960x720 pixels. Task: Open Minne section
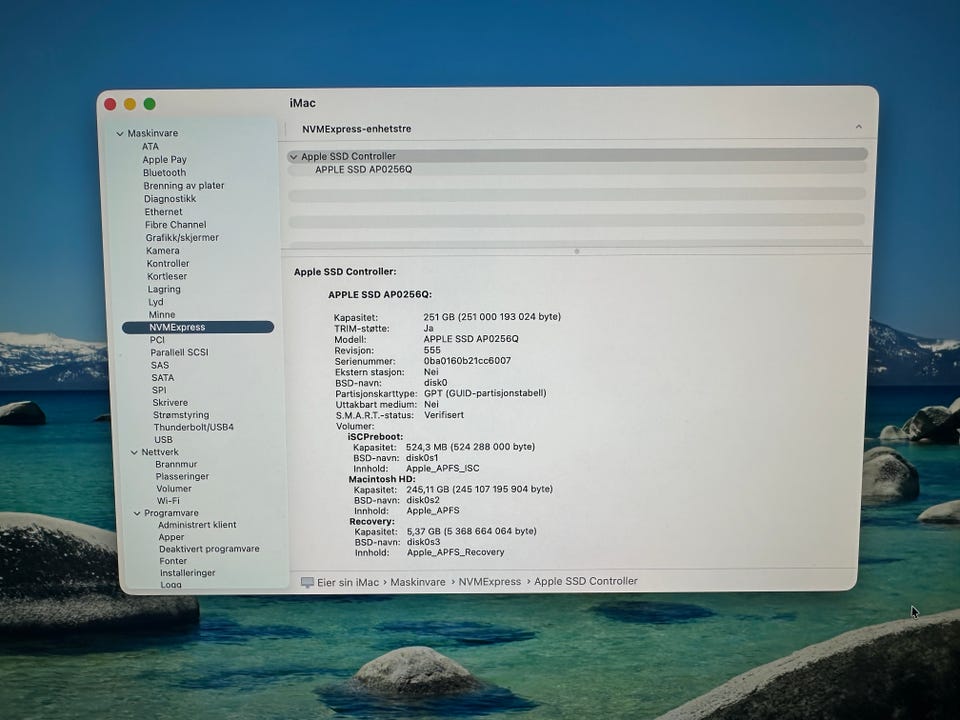point(162,315)
